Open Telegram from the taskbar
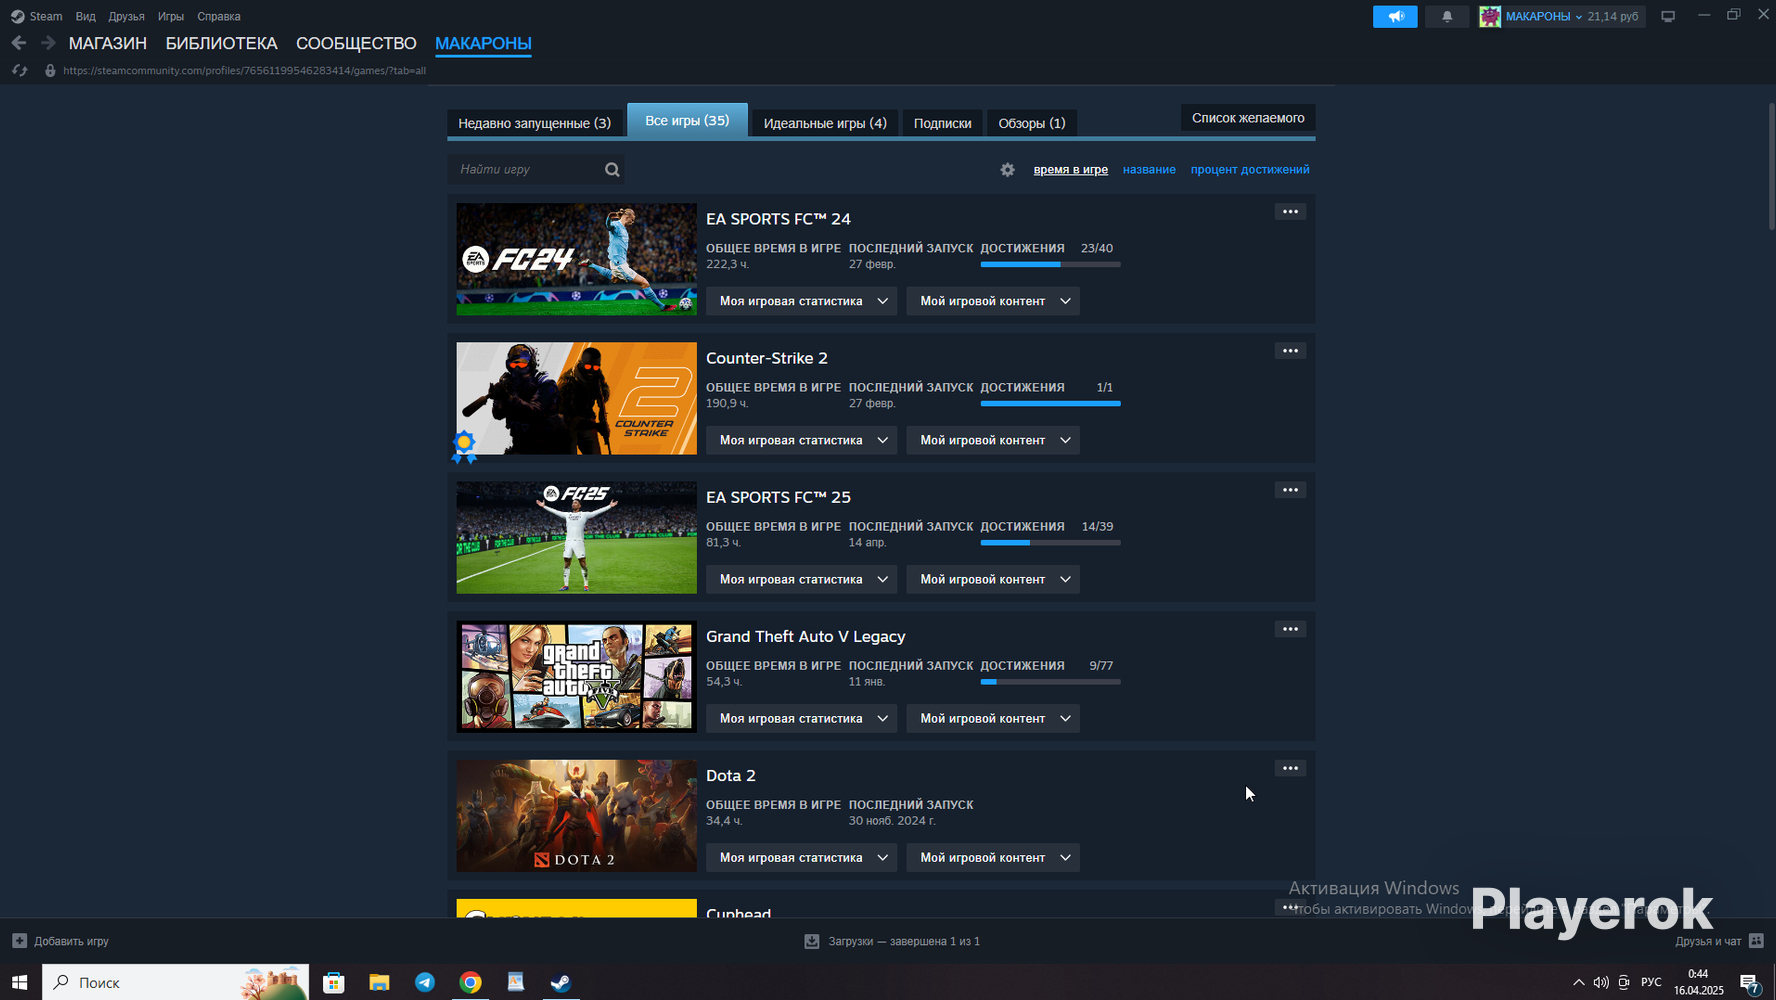This screenshot has height=1000, width=1776. coord(425,982)
